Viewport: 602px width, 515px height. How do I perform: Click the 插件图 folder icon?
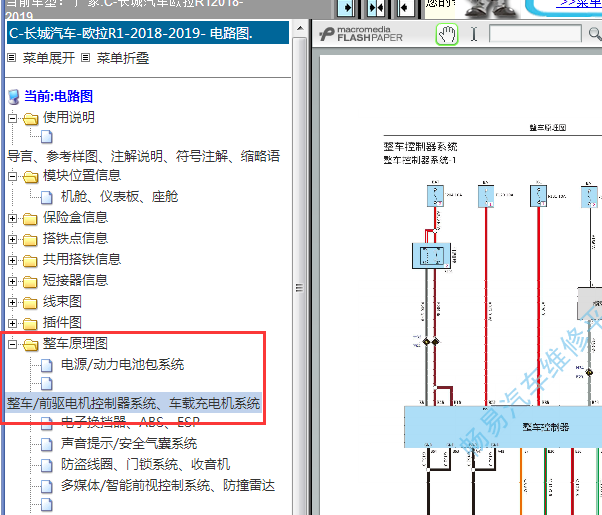30,323
